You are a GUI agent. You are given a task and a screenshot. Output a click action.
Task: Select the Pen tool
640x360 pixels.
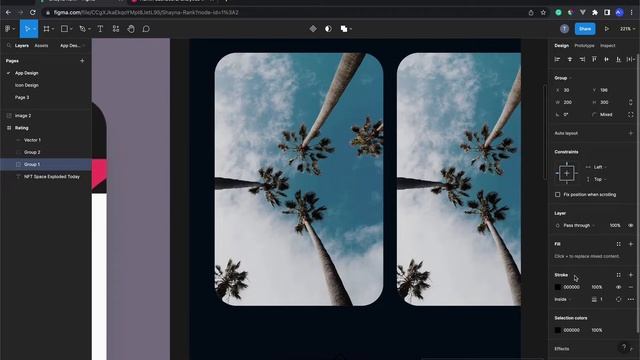(x=82, y=29)
